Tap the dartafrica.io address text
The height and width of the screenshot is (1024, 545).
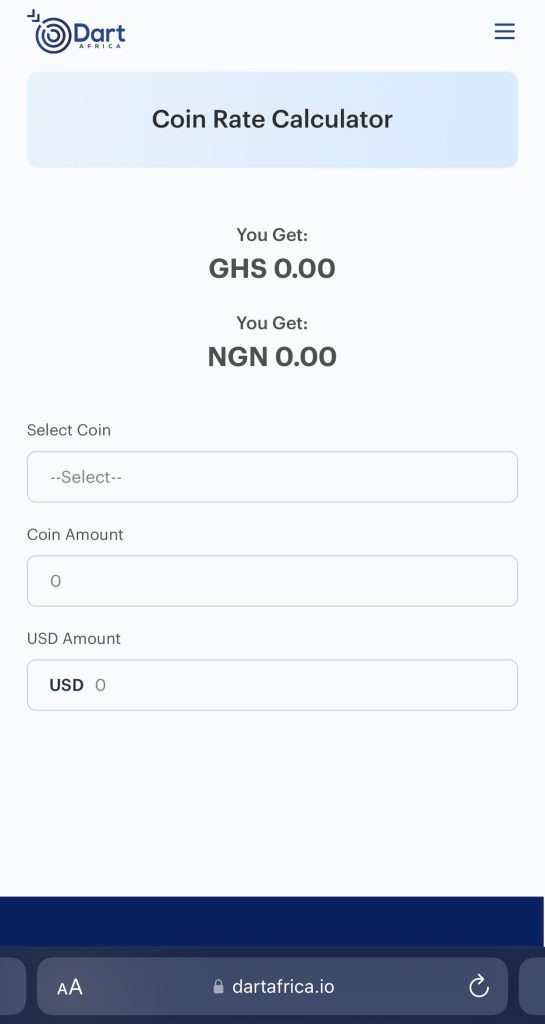point(283,986)
